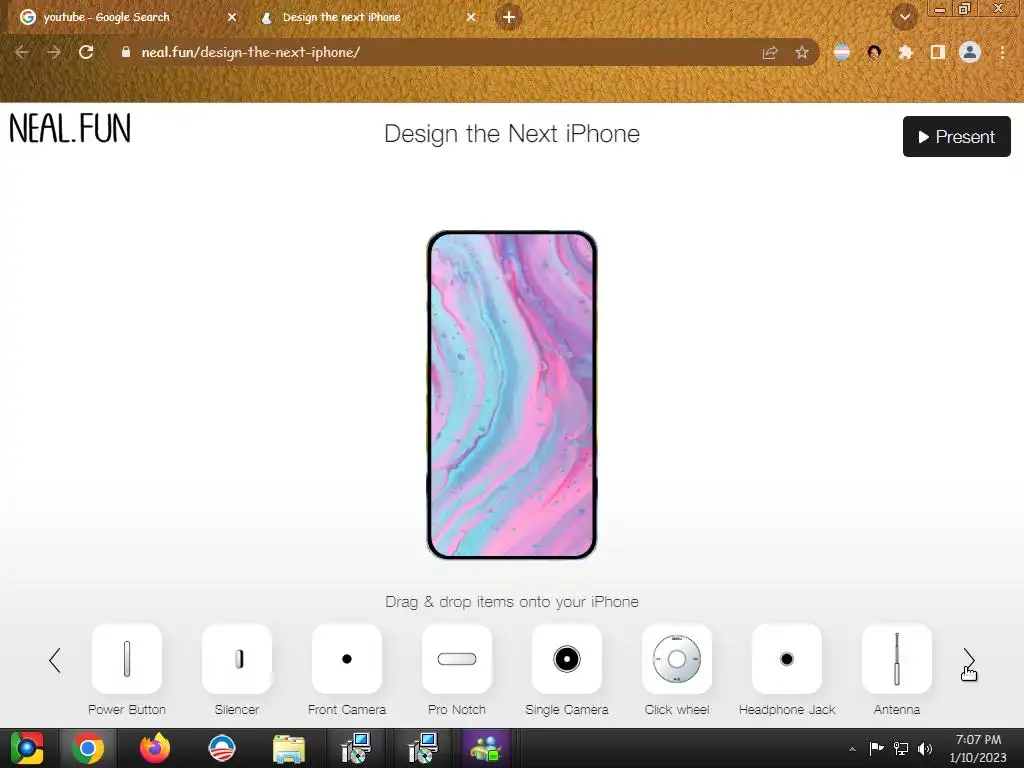The width and height of the screenshot is (1024, 768).
Task: Pick the Single Camera item
Action: [x=567, y=658]
